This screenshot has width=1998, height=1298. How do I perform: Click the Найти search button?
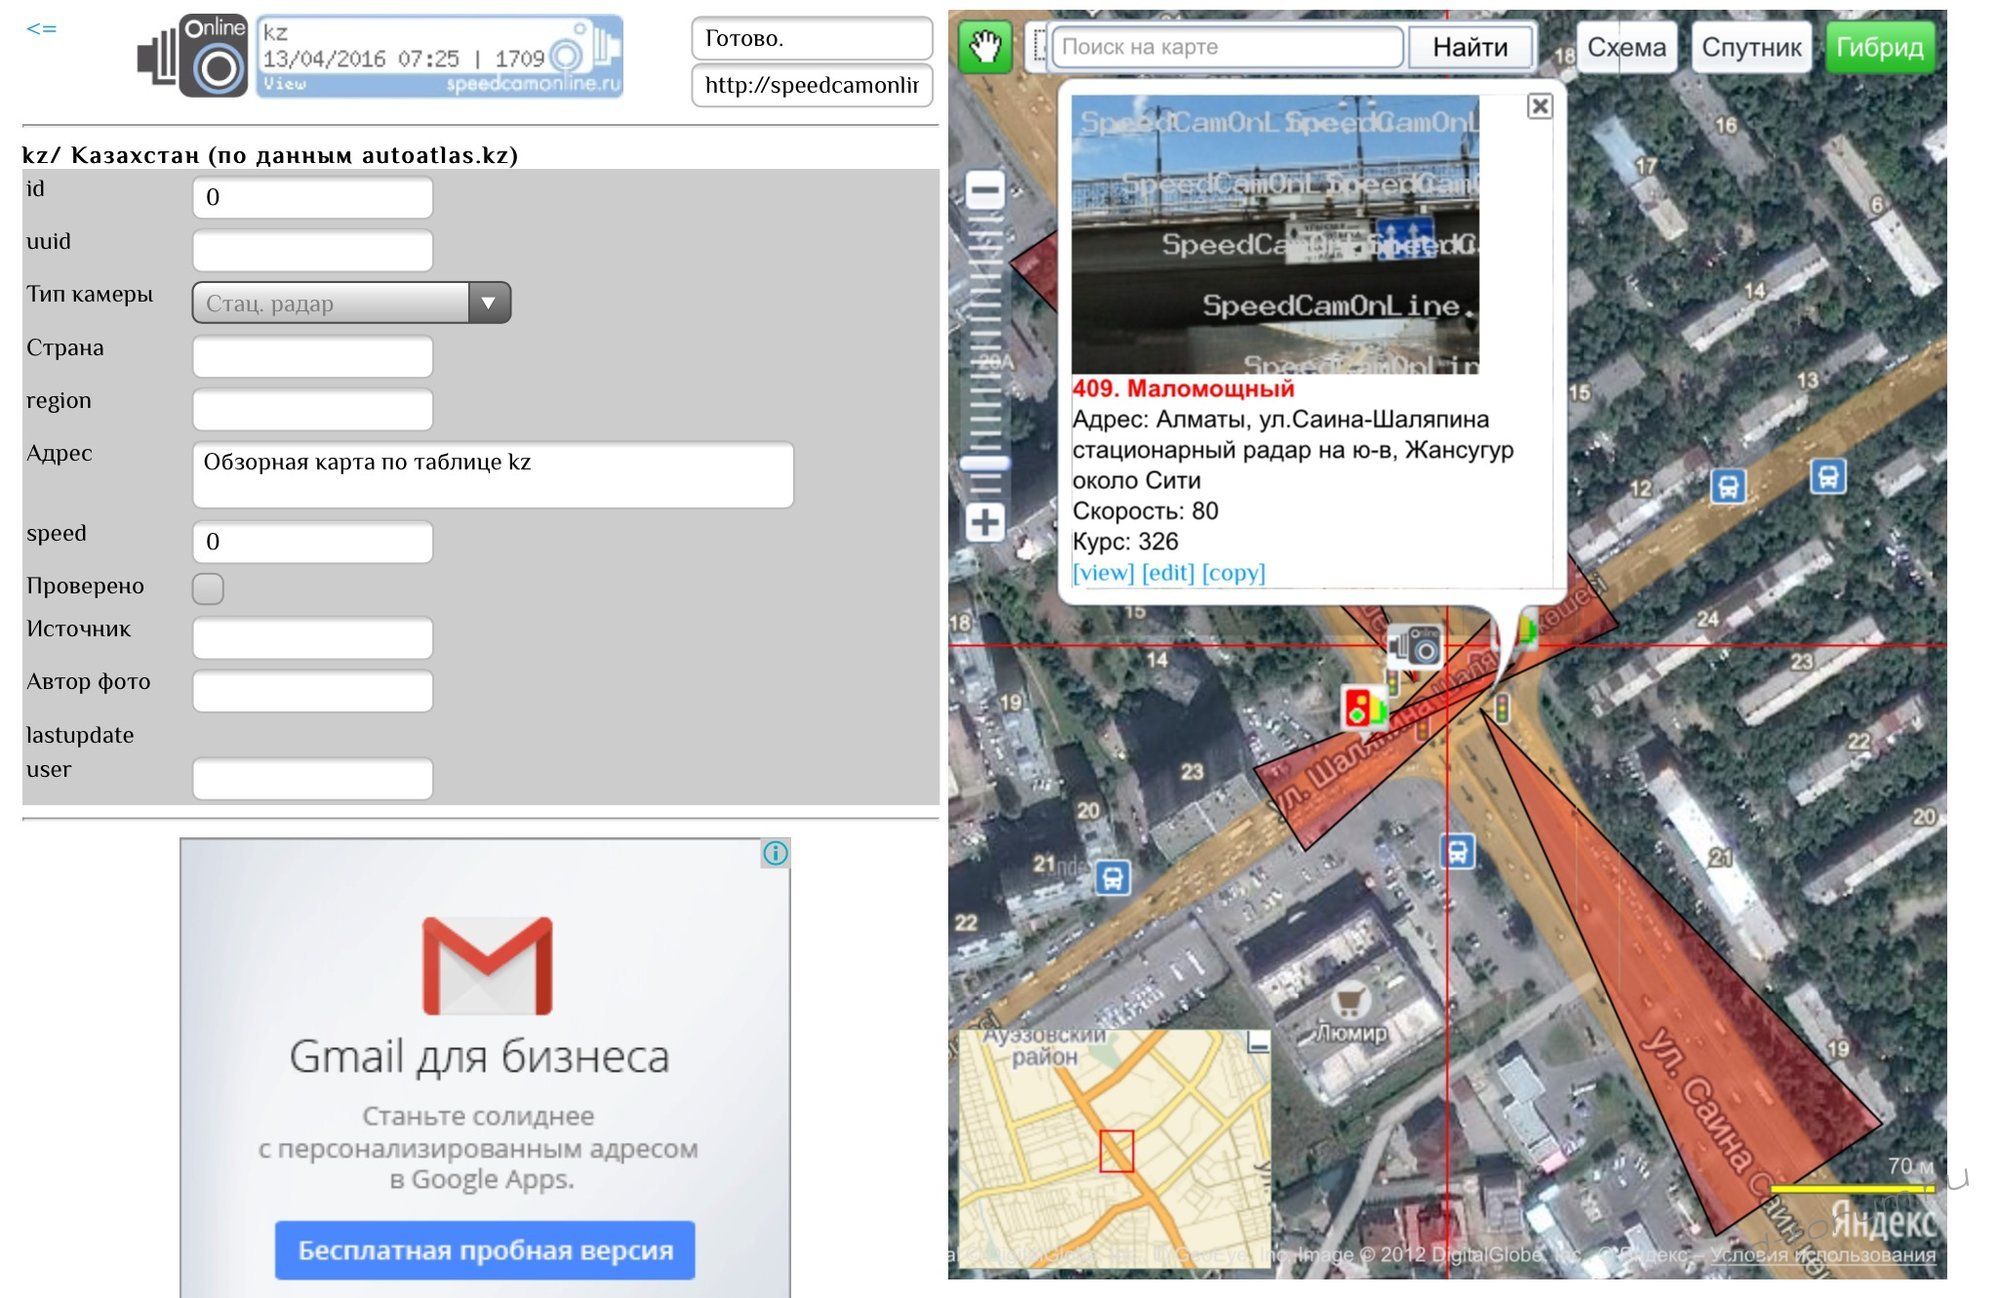coord(1470,47)
